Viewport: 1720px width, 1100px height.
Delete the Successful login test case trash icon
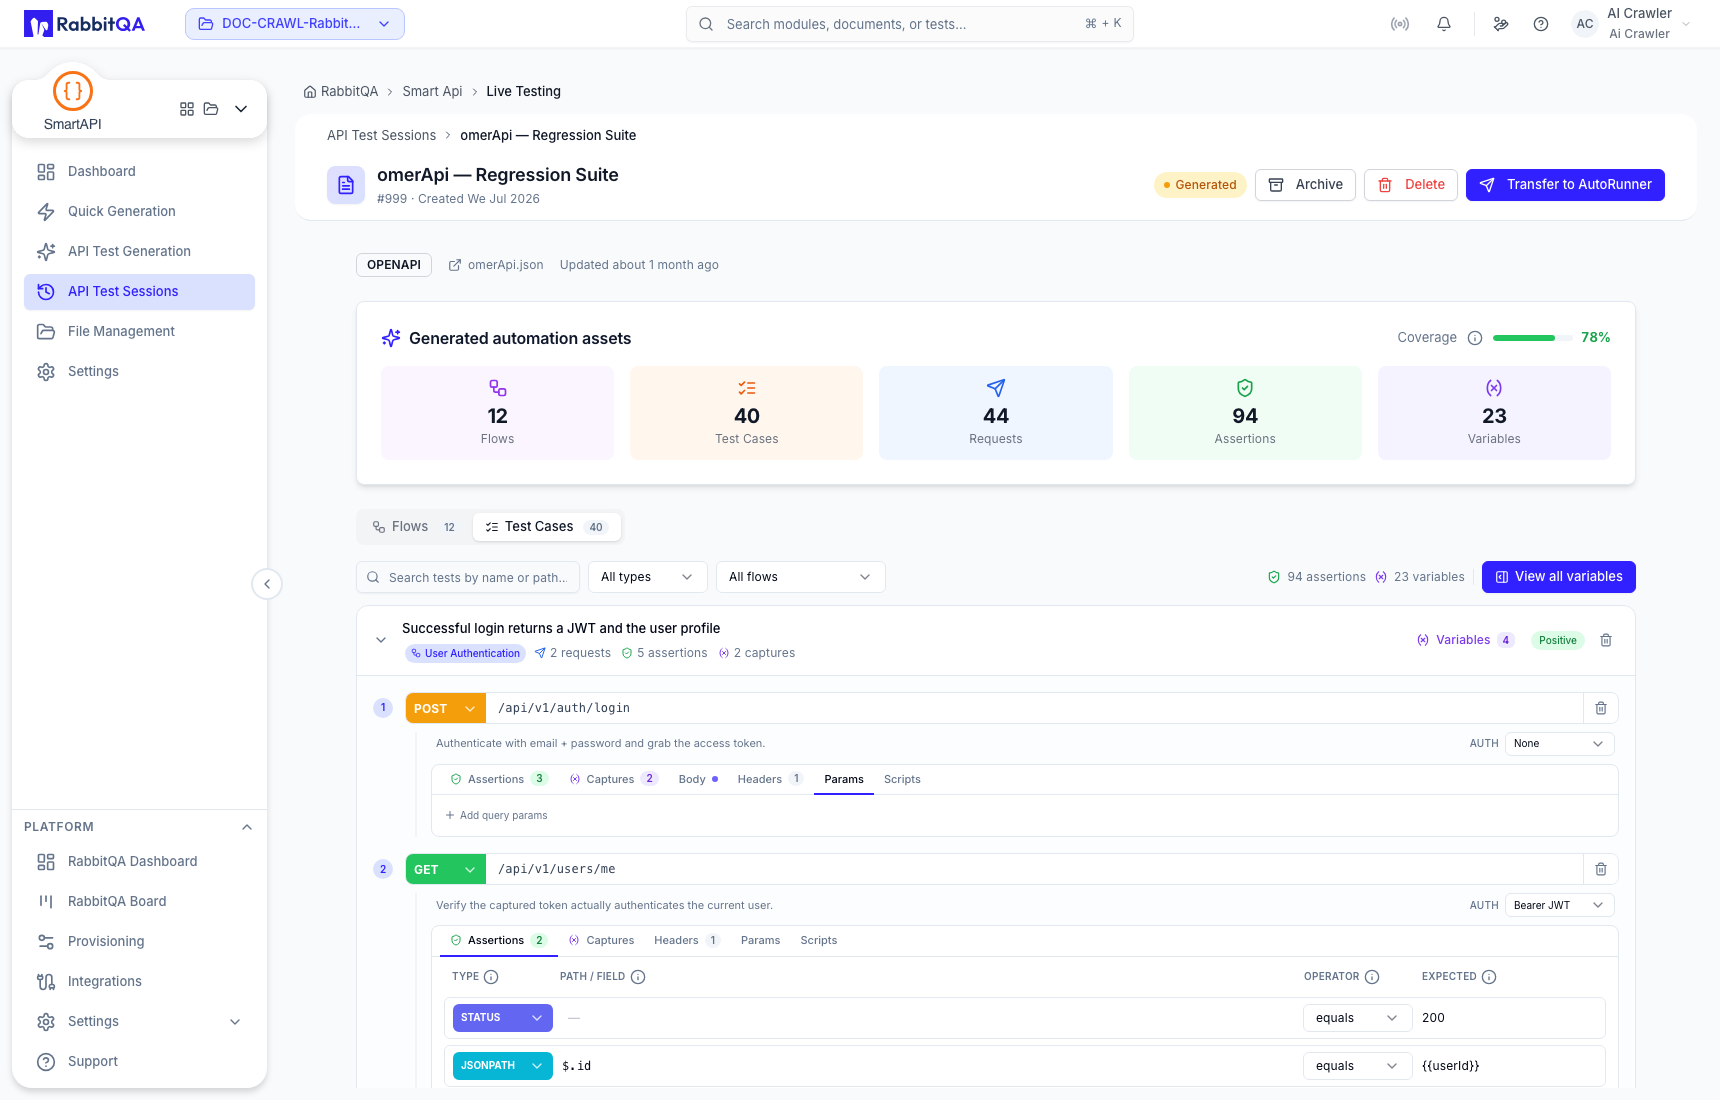coord(1606,640)
